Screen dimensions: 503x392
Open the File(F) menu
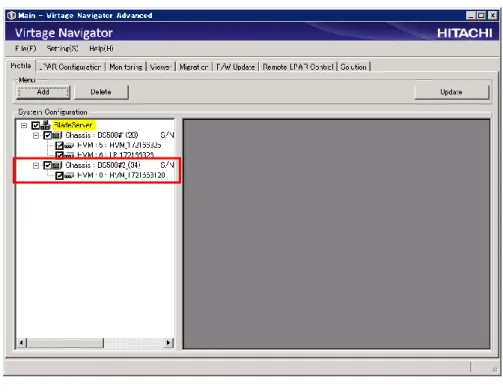pyautogui.click(x=25, y=49)
